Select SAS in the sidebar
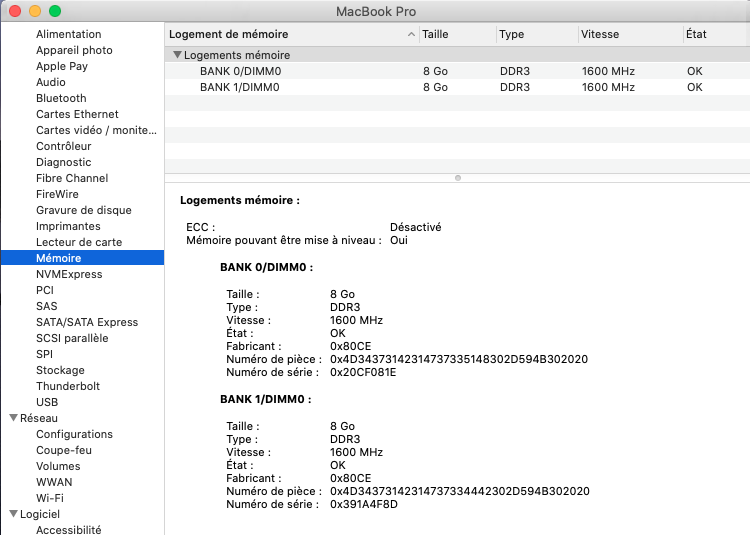 [46, 306]
